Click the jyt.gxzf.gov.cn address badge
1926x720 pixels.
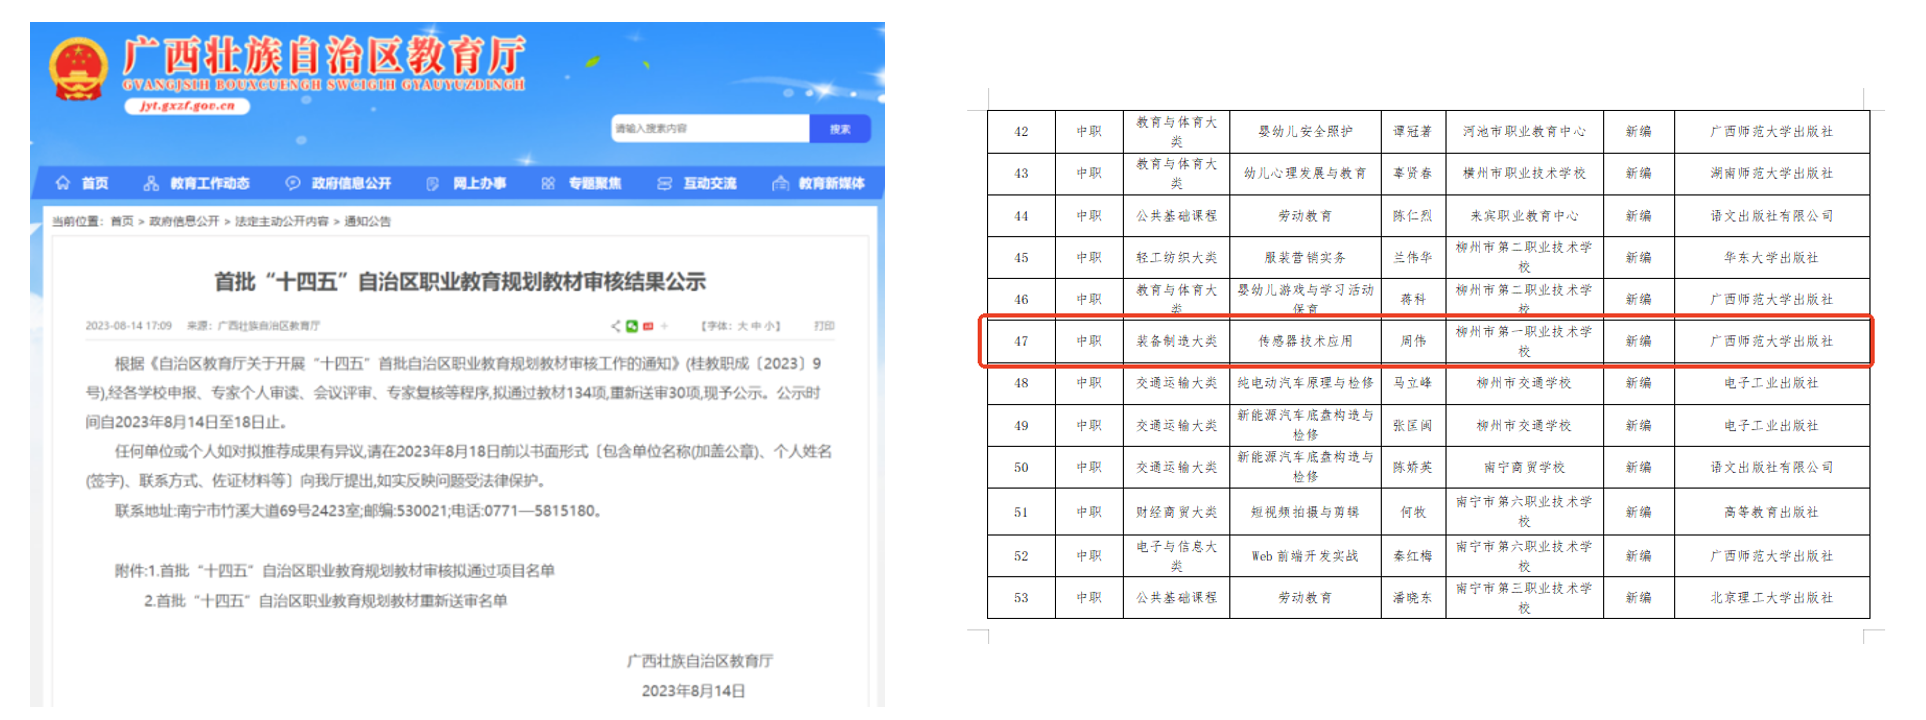pos(187,106)
